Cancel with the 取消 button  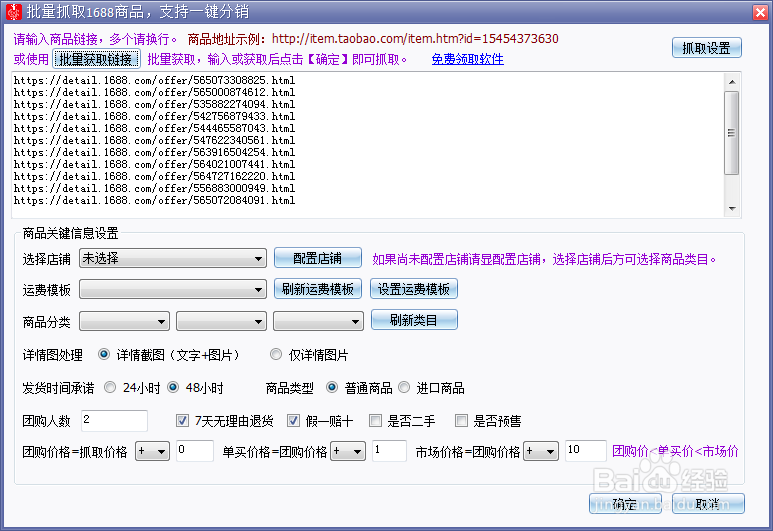pyautogui.click(x=708, y=504)
